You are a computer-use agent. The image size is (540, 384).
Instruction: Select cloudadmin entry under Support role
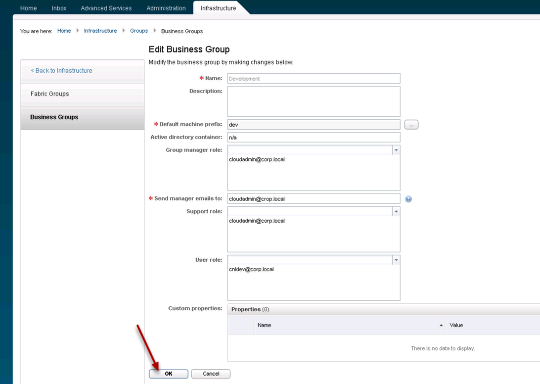257,221
